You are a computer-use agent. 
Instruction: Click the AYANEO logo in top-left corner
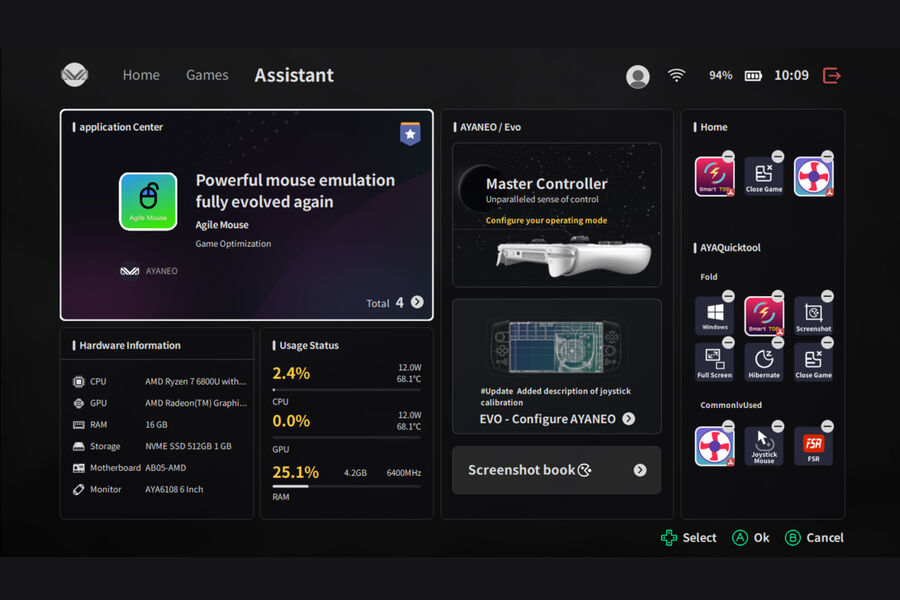[x=75, y=75]
